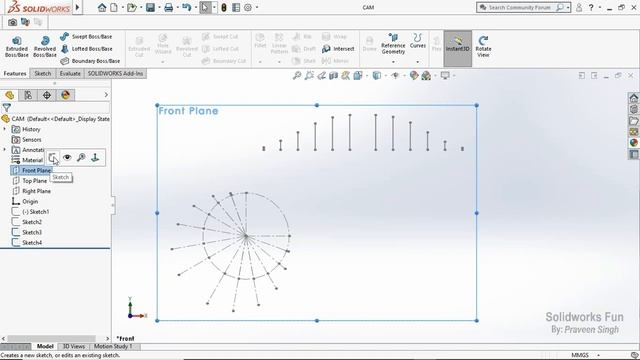Toggle Instant3D mode
The height and width of the screenshot is (360, 640).
click(x=458, y=48)
